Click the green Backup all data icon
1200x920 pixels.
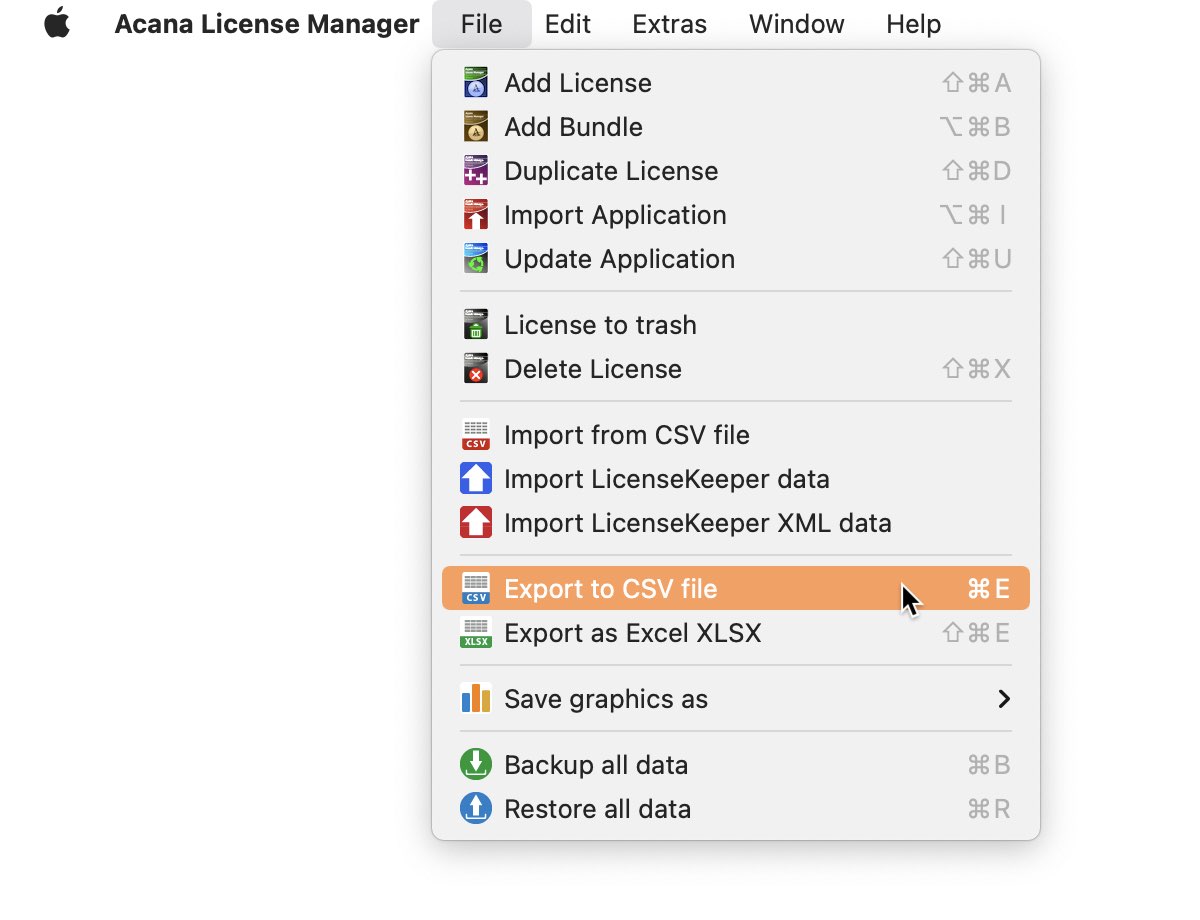(476, 765)
